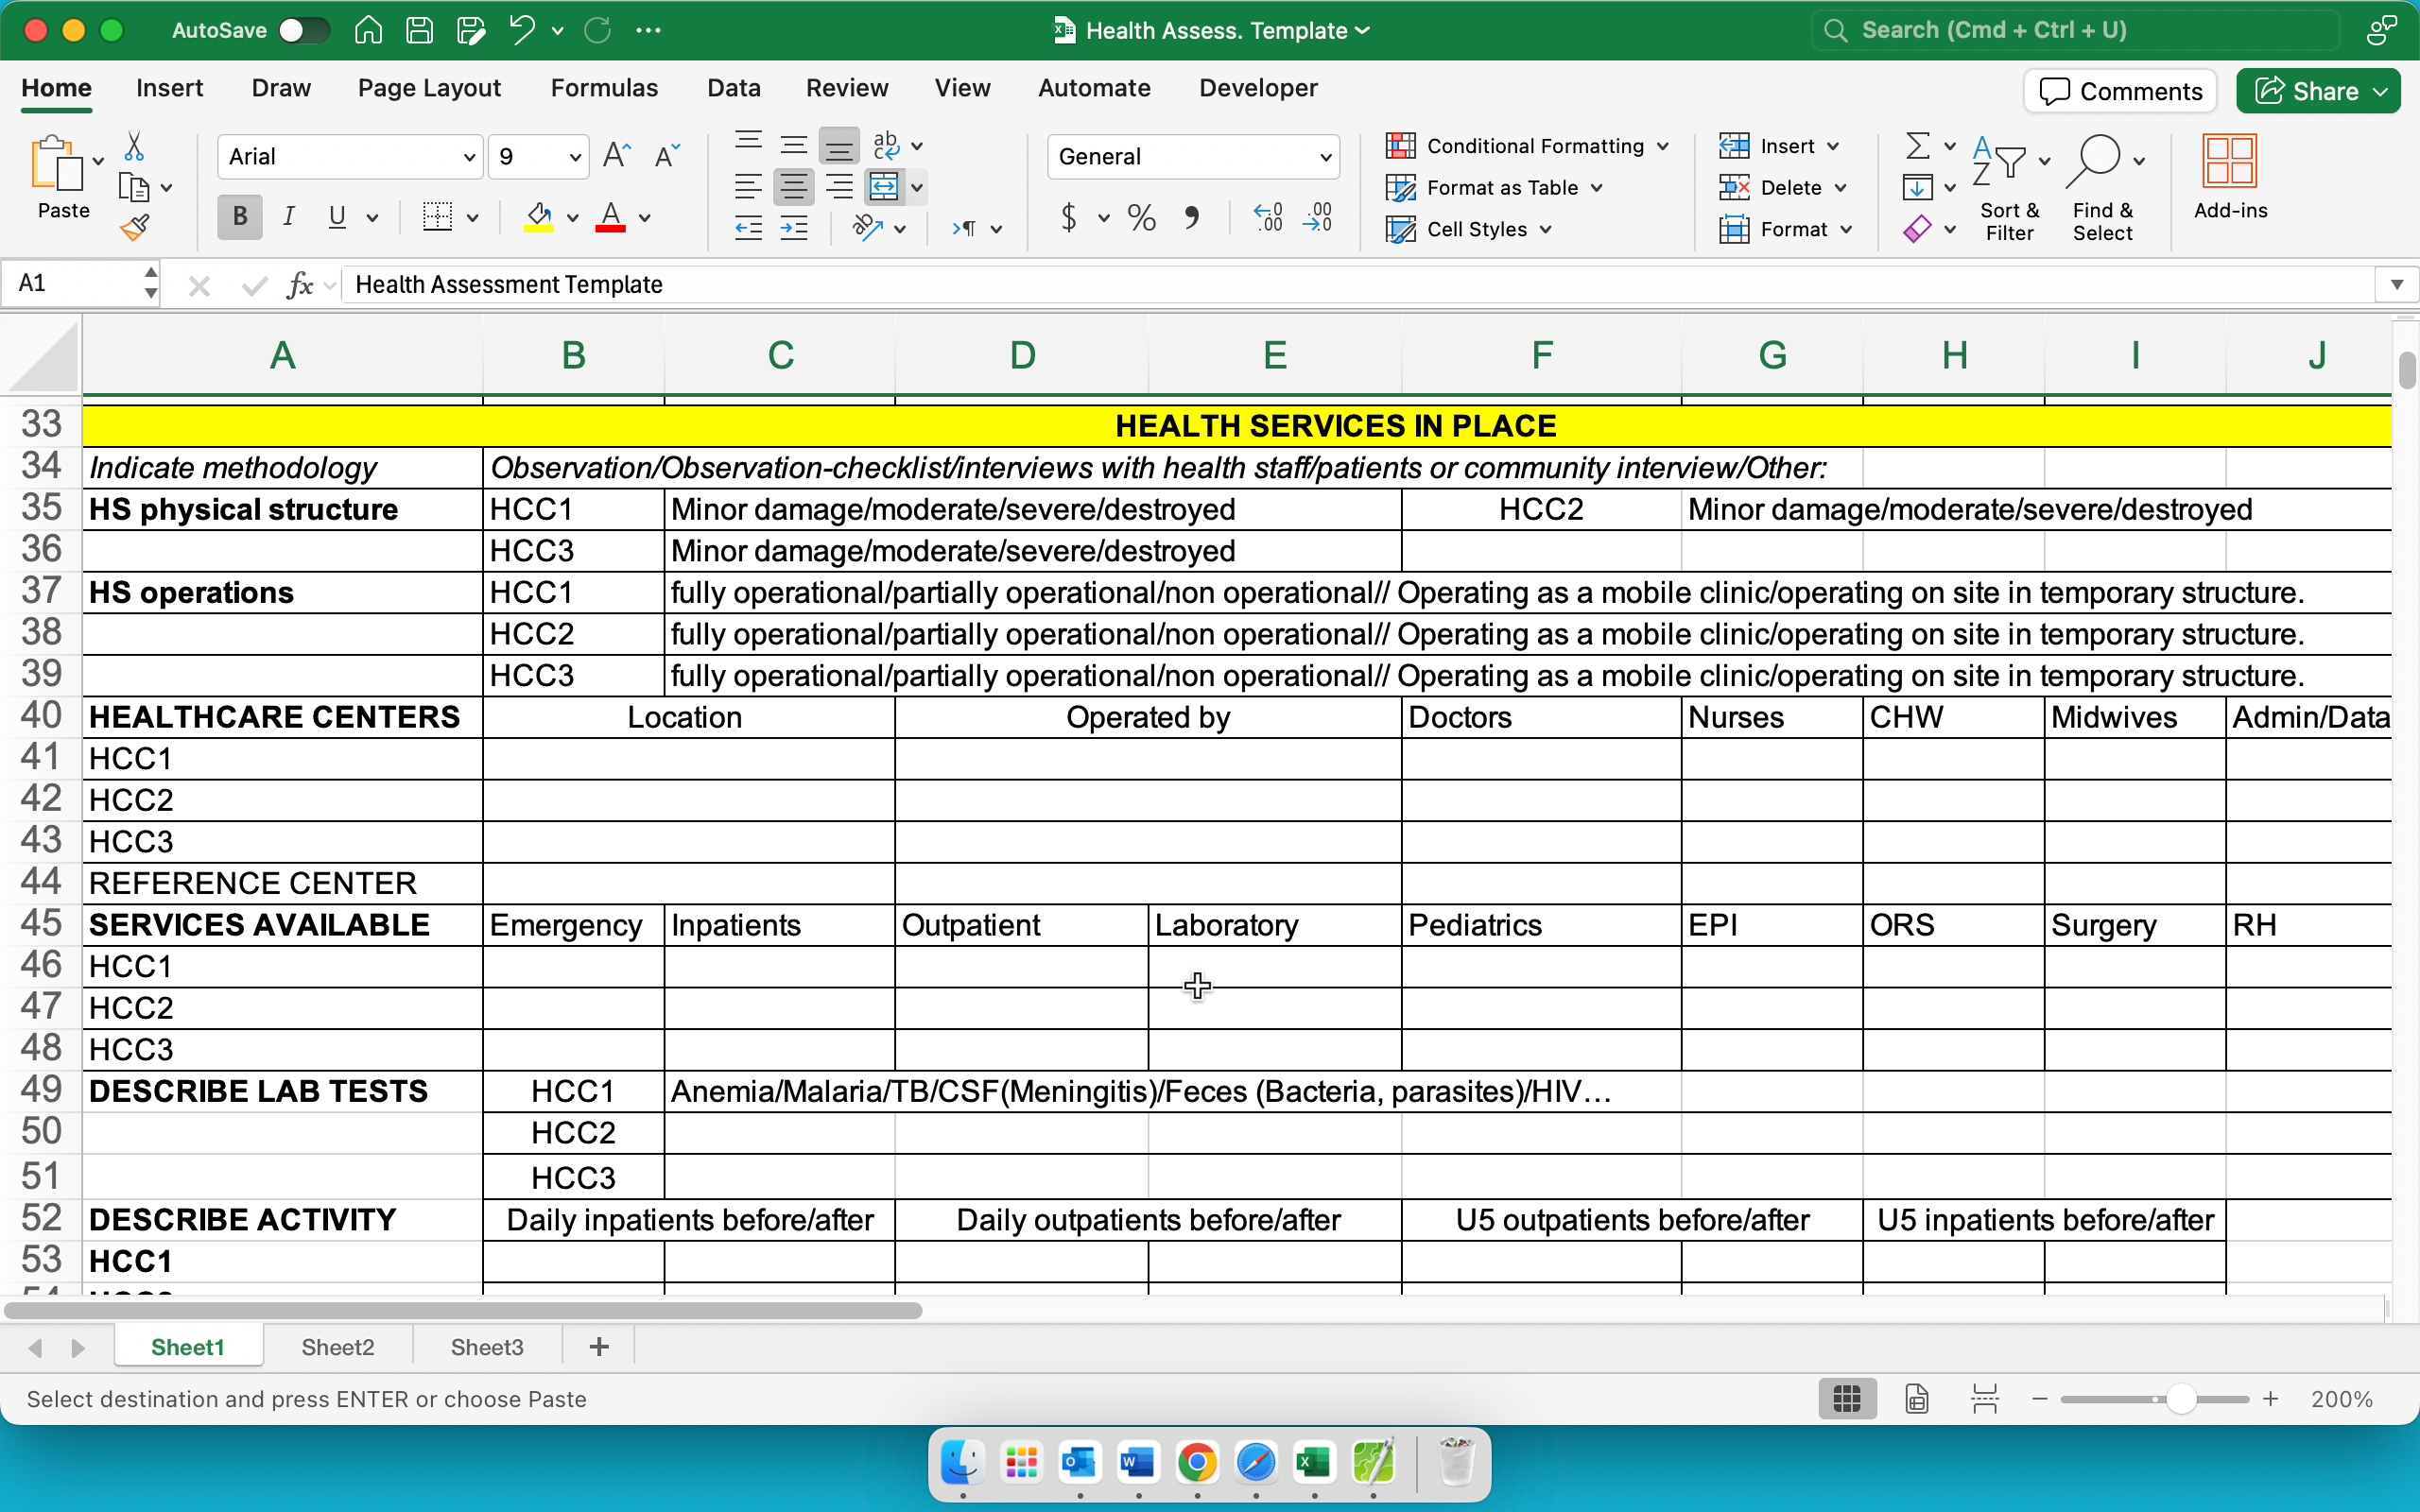Click the Cut scissors icon
The height and width of the screenshot is (1512, 2420).
pos(134,147)
